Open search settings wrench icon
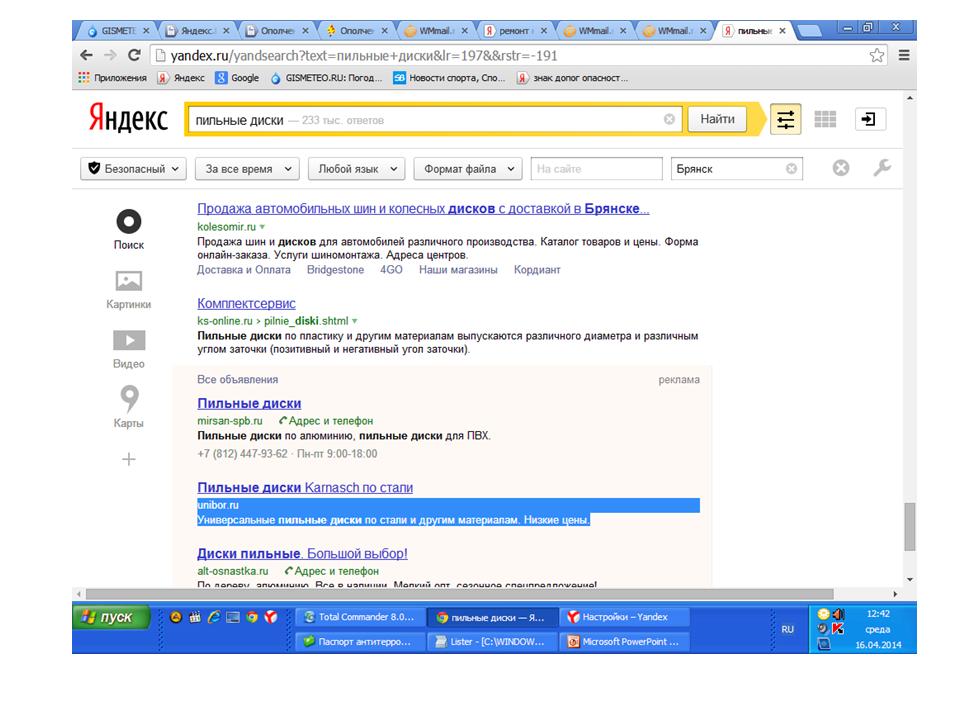This screenshot has width=960, height=720. (x=882, y=168)
